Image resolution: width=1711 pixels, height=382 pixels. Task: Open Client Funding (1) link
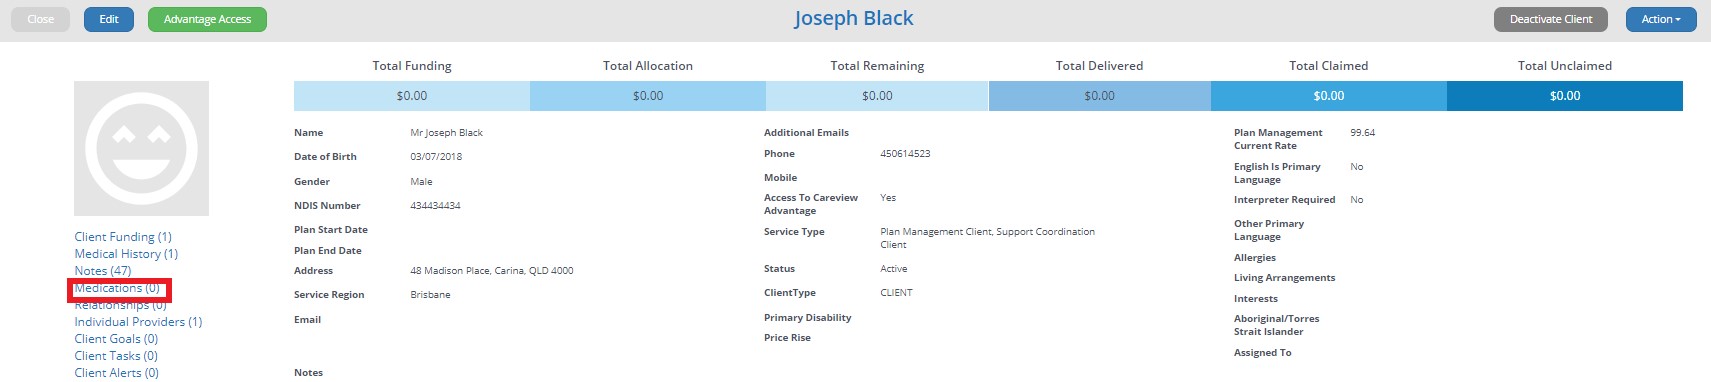[123, 237]
